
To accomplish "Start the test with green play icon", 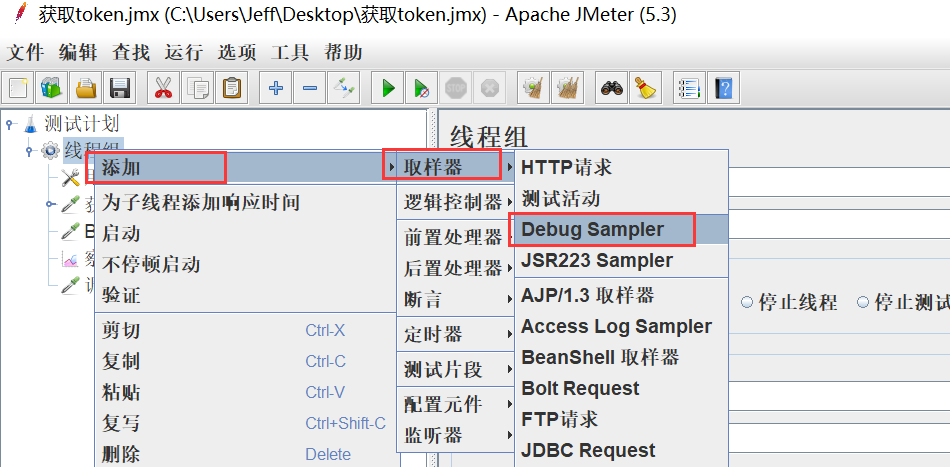I will click(x=388, y=88).
